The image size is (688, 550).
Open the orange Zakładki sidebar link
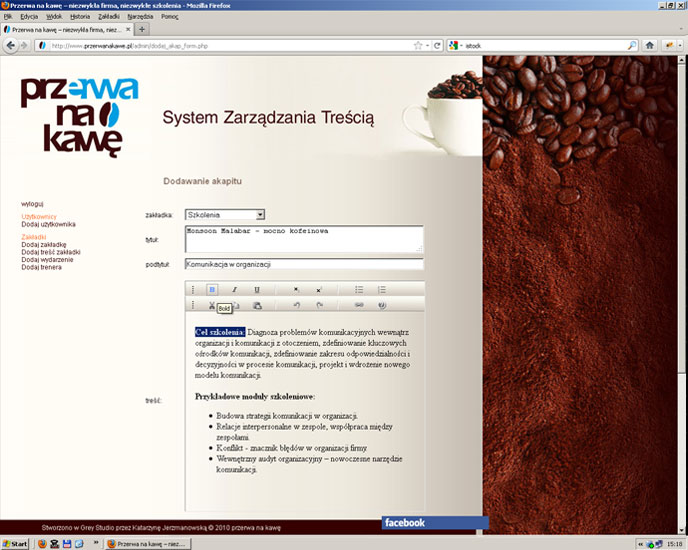(34, 237)
